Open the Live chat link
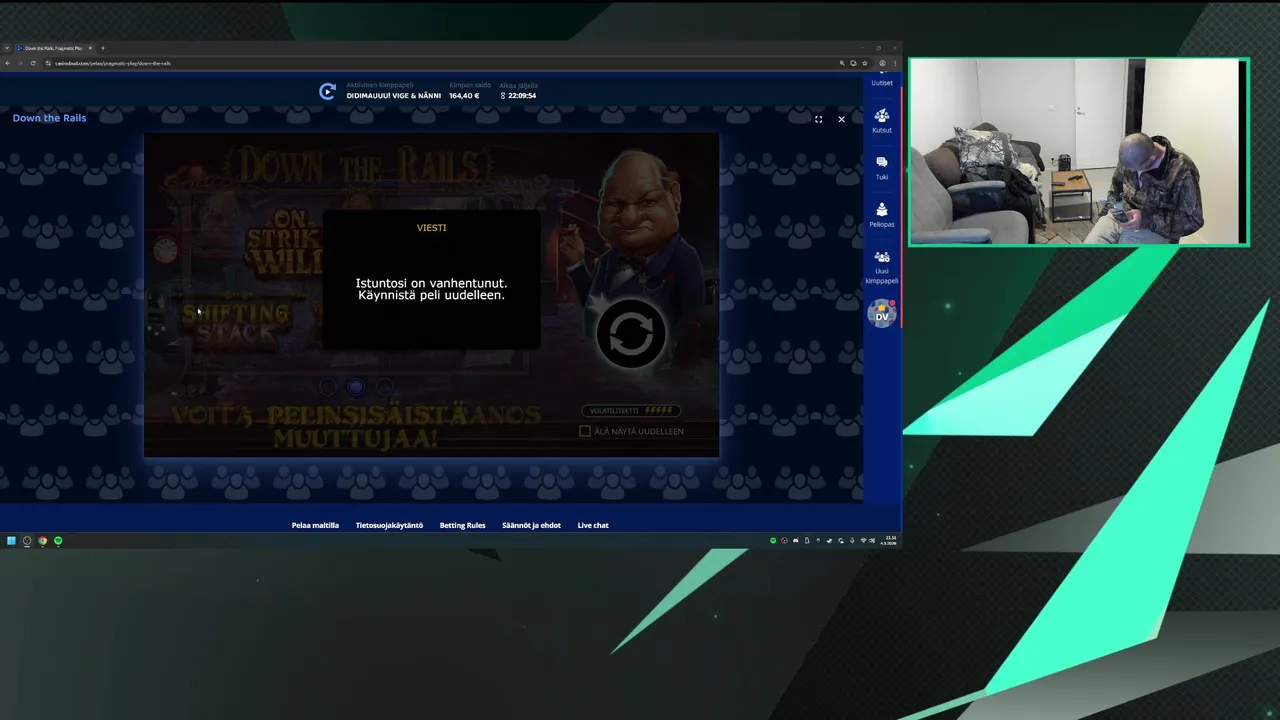Screen dimensions: 1280x720 coord(593,525)
